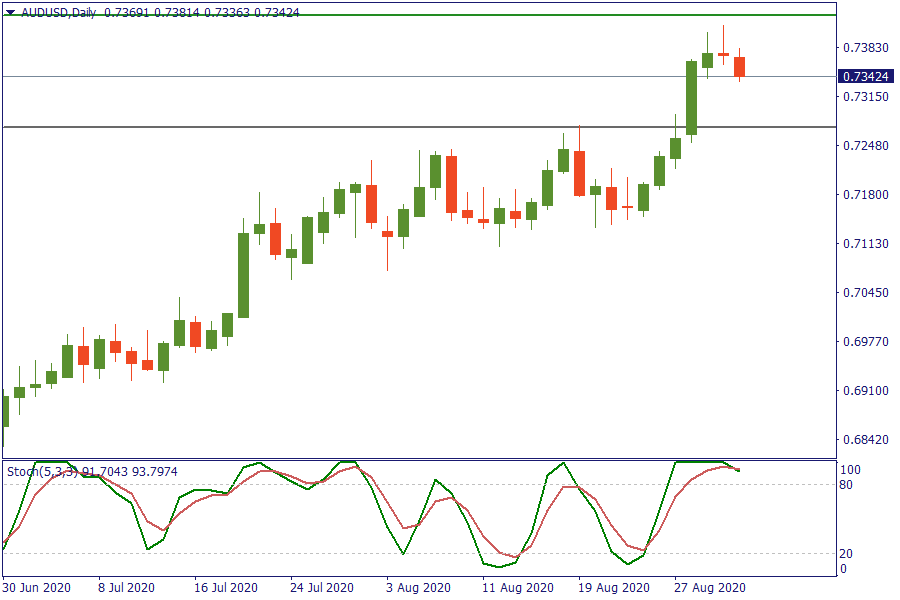The image size is (900, 600).
Task: Select the green horizontal resistance line at top
Action: point(419,15)
